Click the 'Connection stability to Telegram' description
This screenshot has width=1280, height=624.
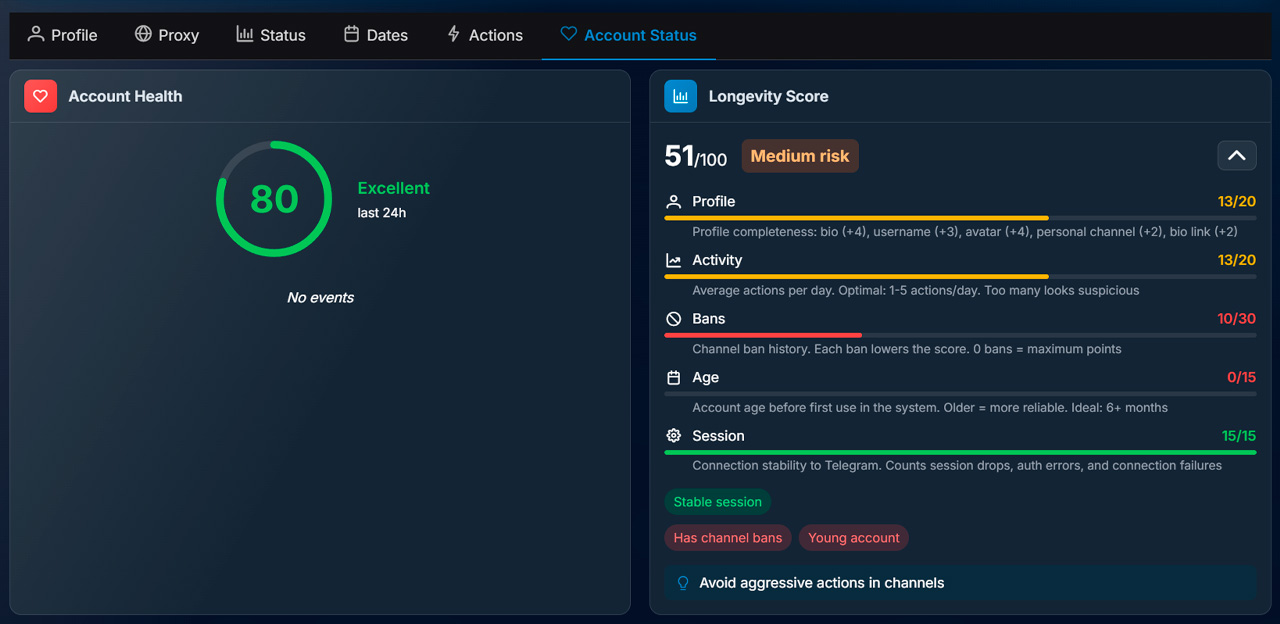957,466
